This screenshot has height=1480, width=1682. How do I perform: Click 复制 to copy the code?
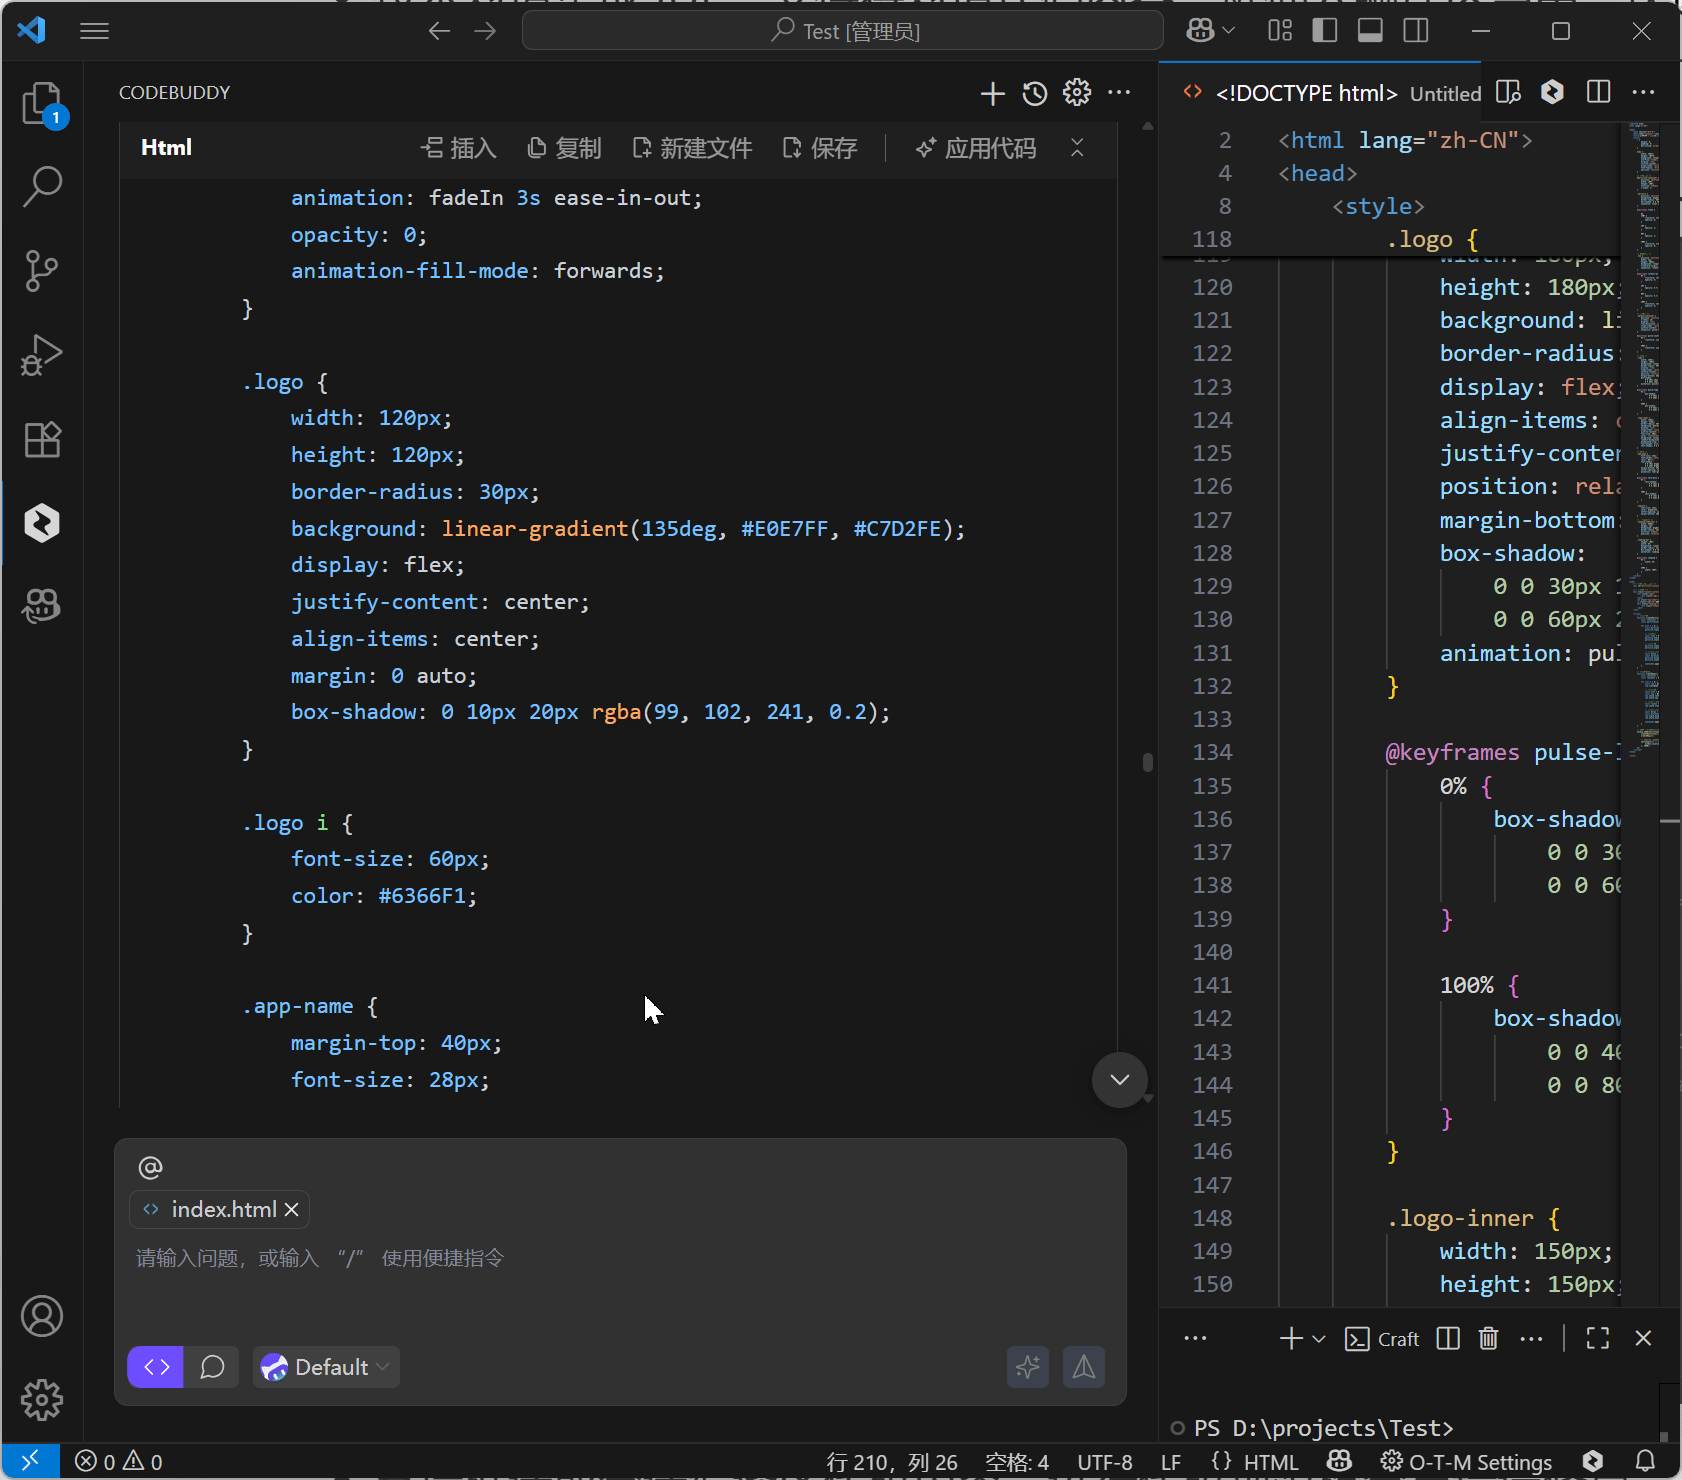point(565,148)
